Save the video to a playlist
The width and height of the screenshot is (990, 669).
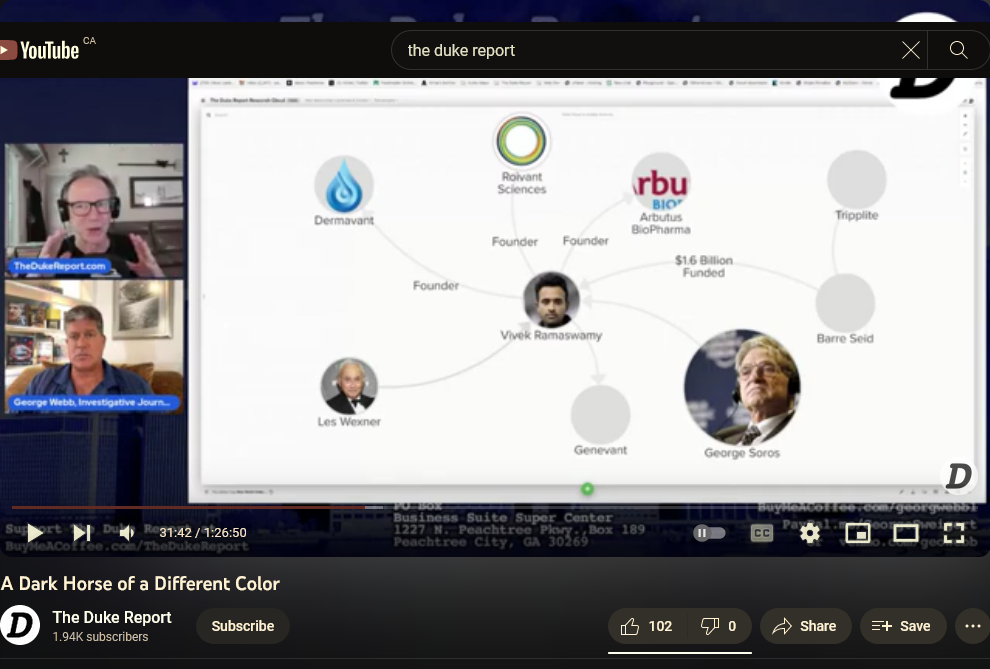(x=902, y=626)
